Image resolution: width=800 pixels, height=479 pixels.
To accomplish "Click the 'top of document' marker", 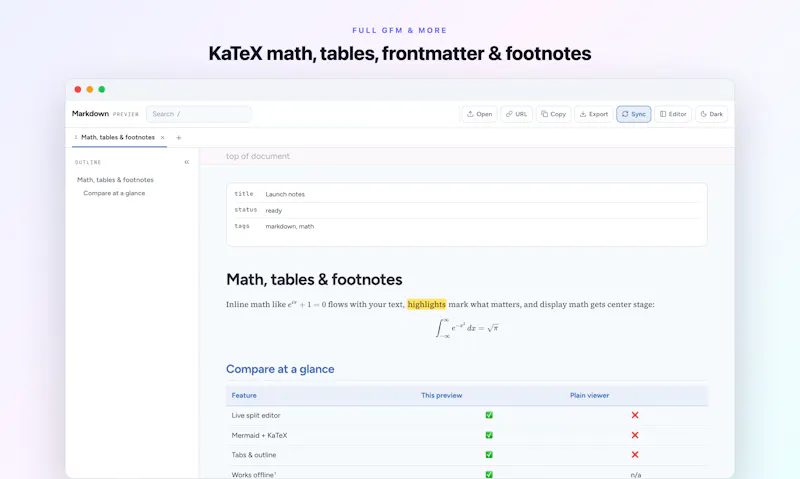I will [258, 156].
